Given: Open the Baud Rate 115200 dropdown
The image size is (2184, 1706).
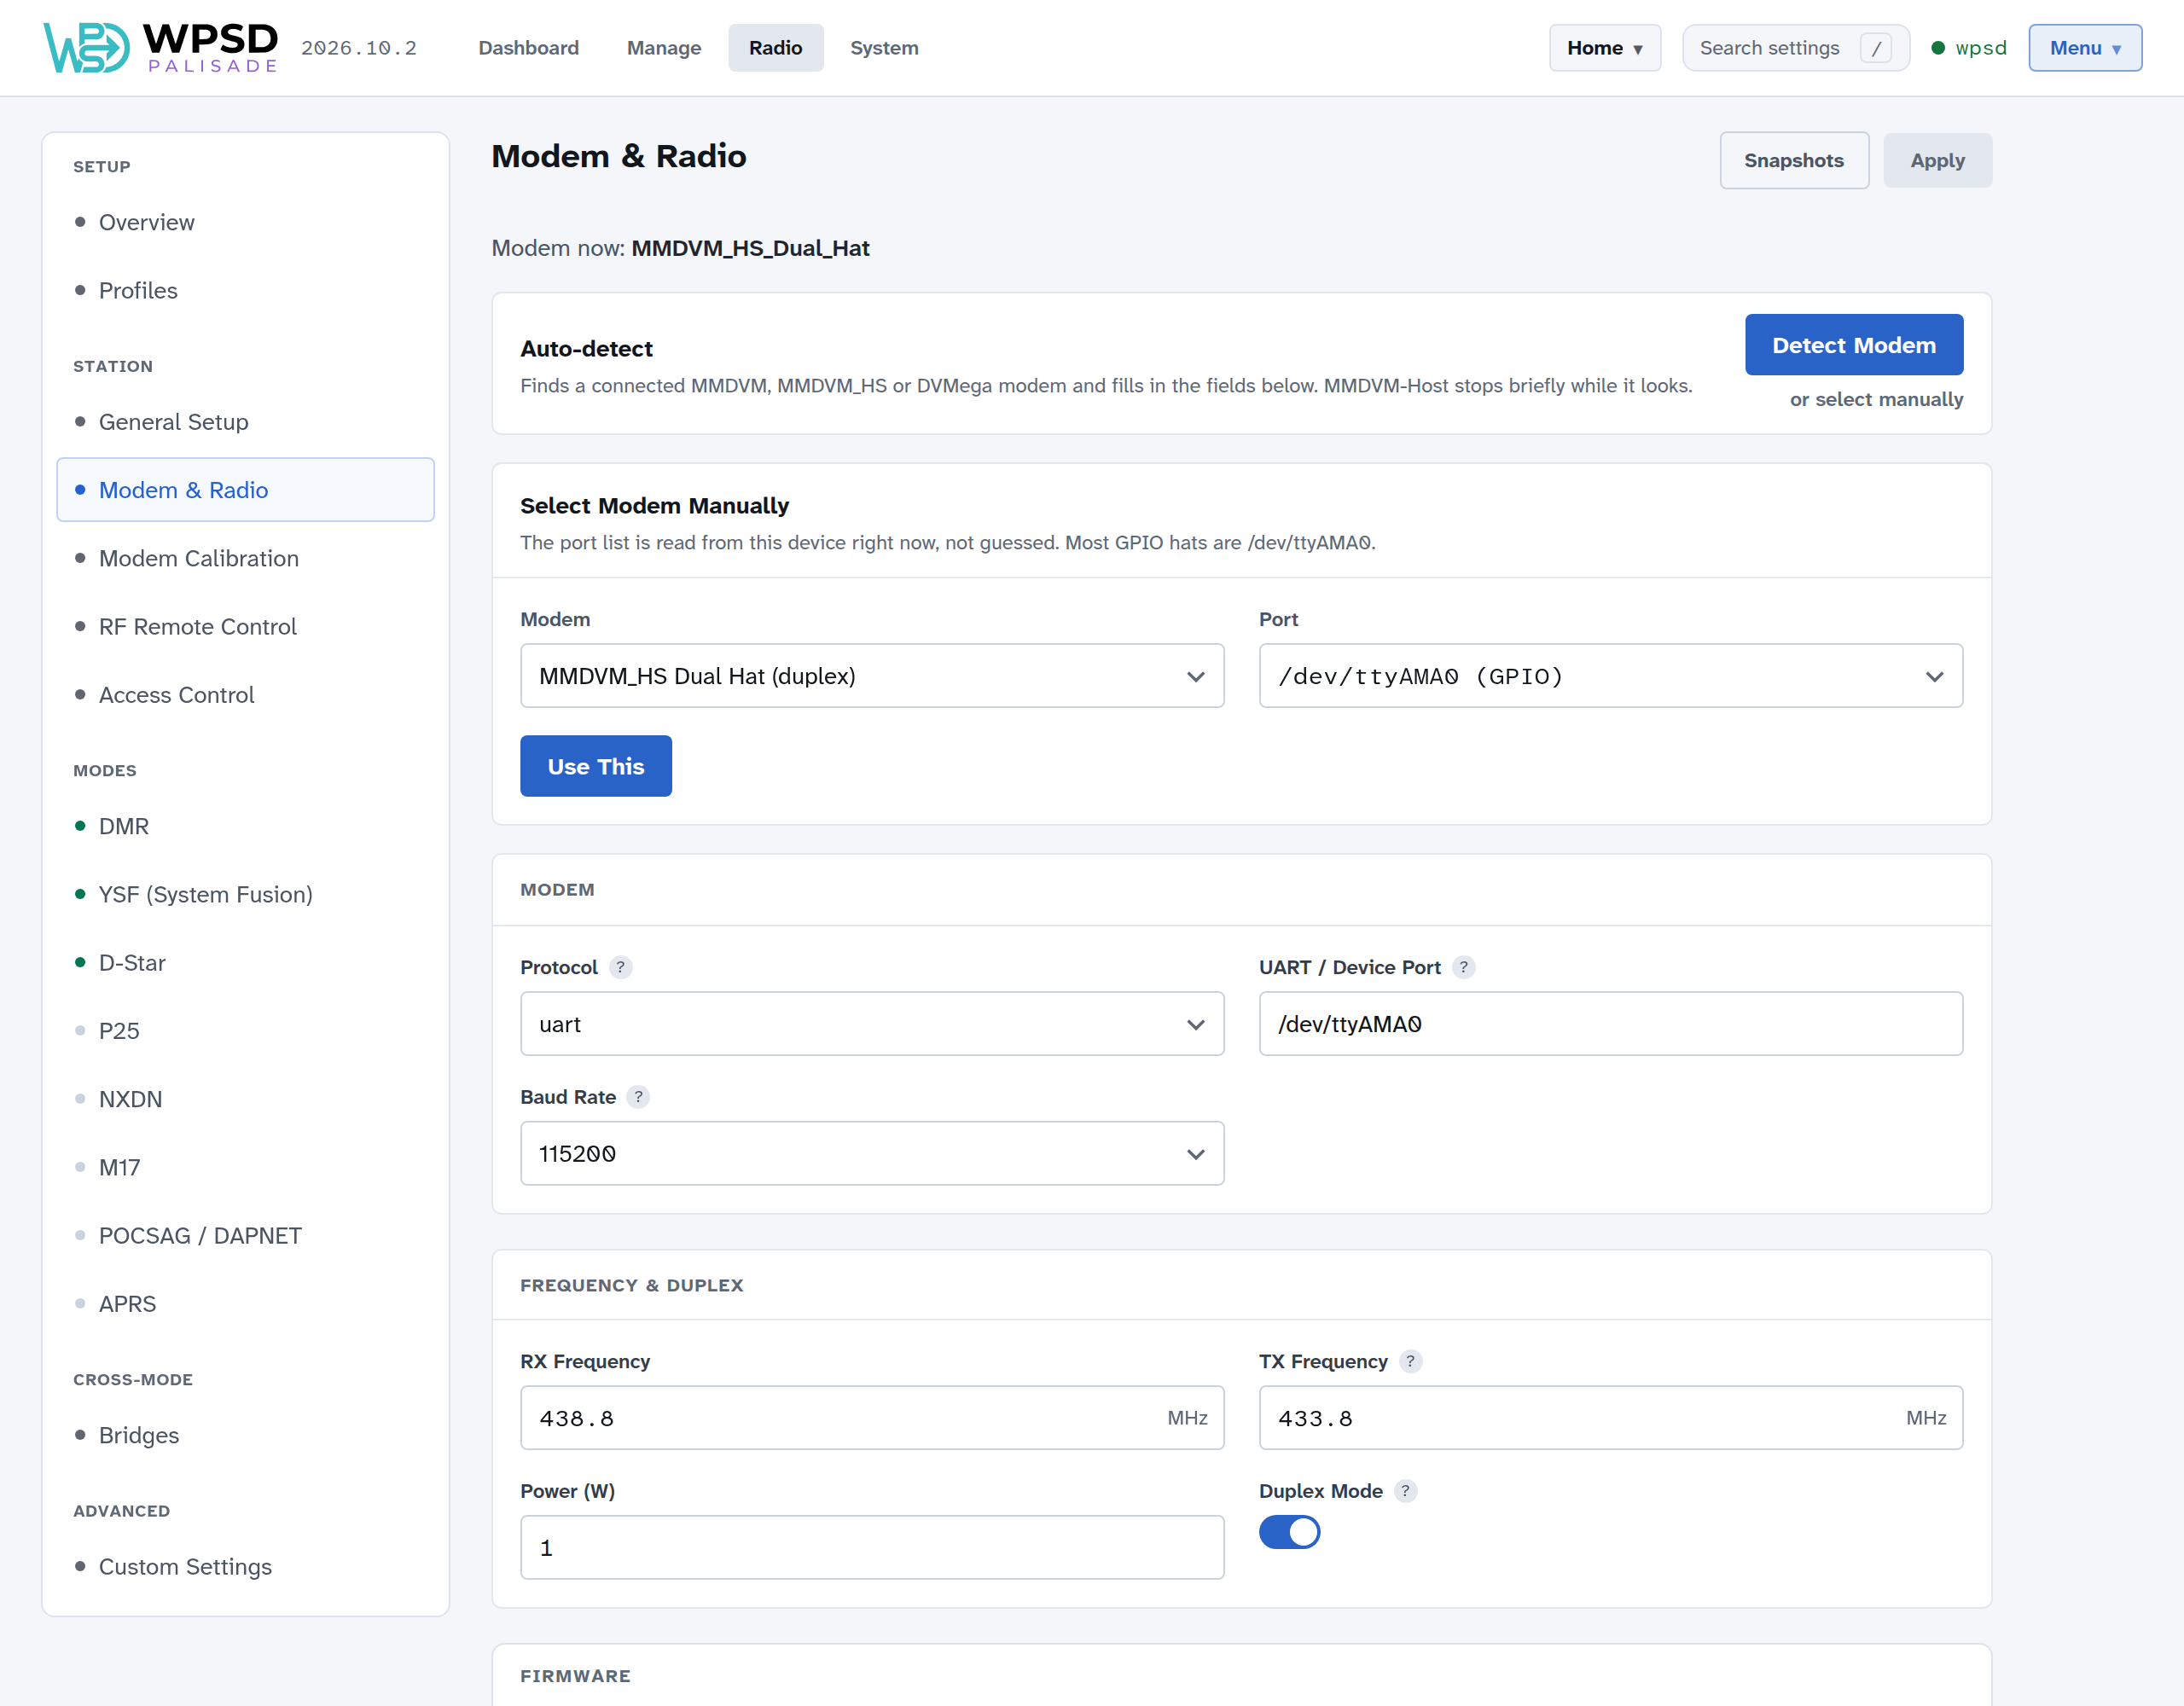Looking at the screenshot, I should 872,1154.
